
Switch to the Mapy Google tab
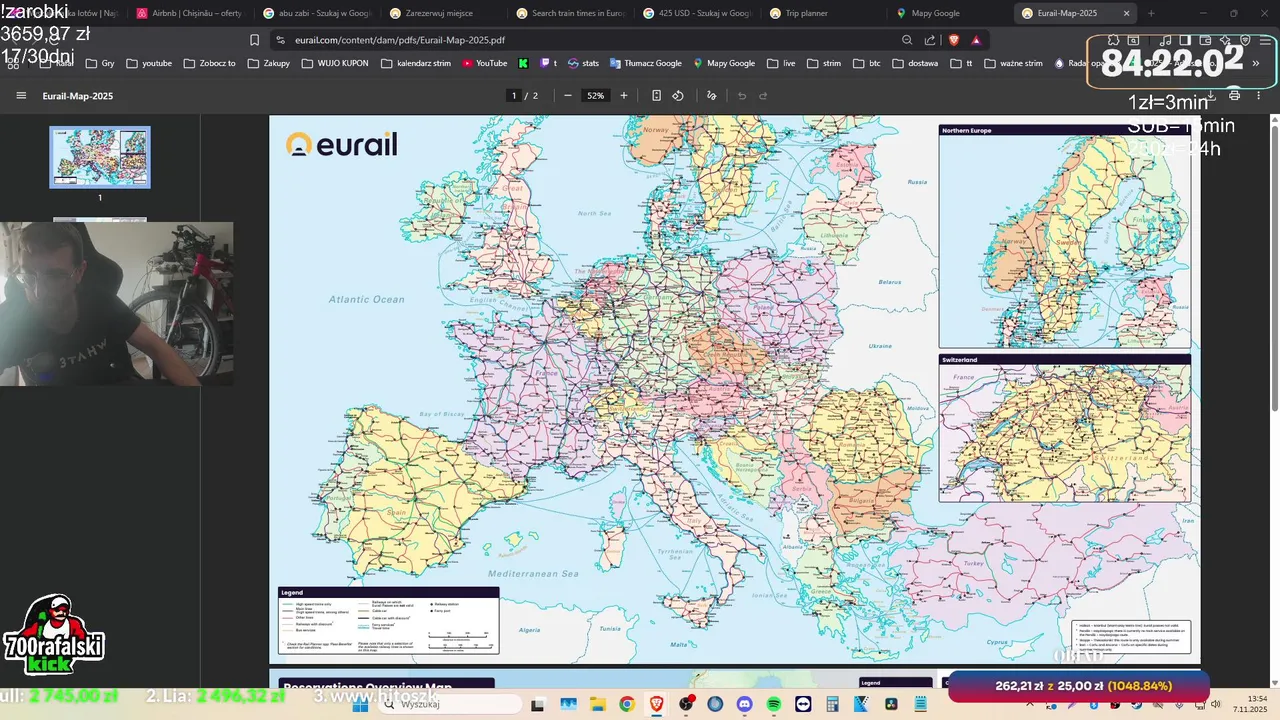950,13
